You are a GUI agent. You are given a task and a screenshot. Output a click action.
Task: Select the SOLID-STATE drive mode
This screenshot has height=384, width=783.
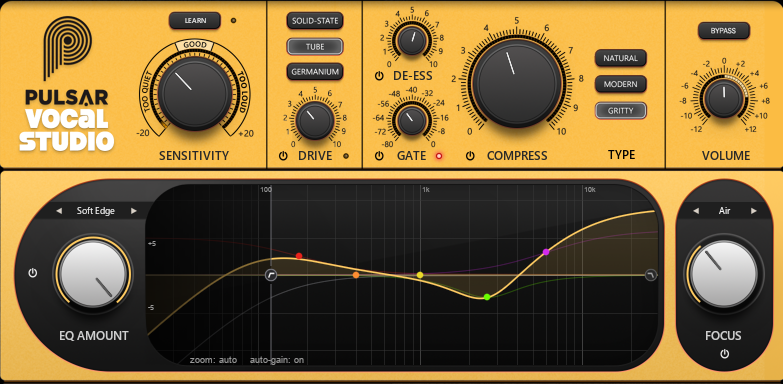[315, 20]
